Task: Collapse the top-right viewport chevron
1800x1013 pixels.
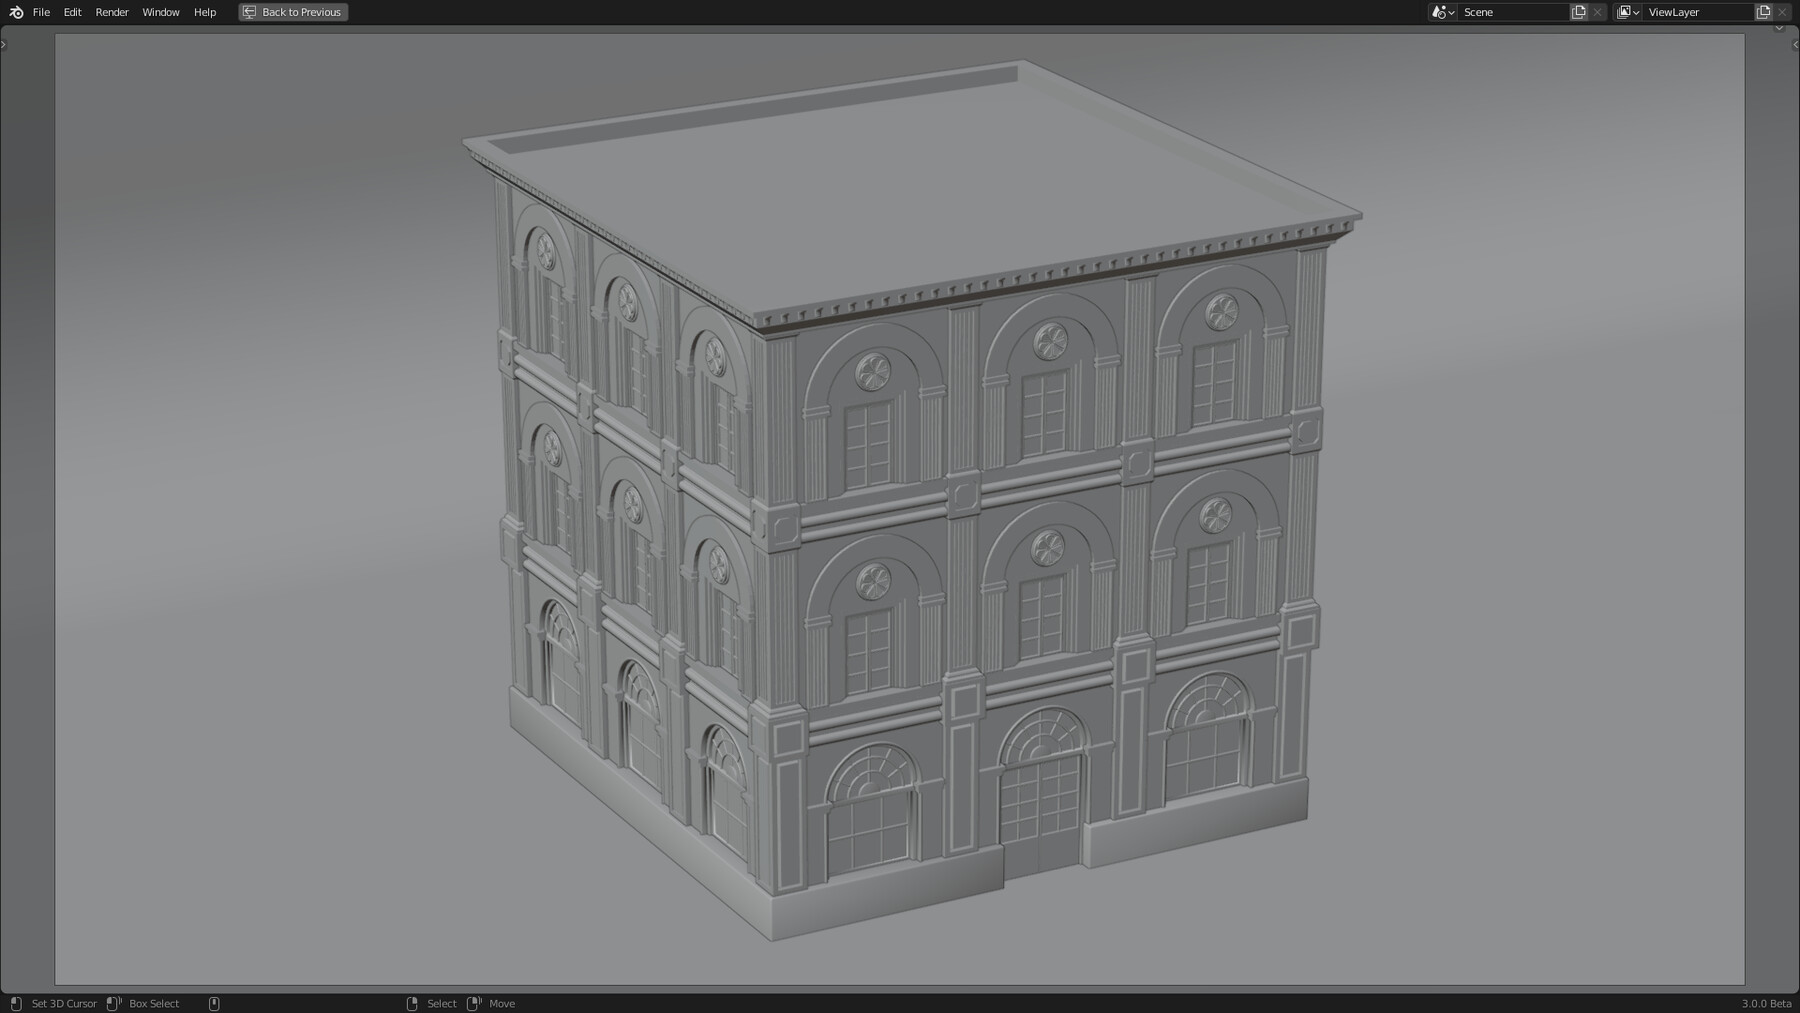Action: (1779, 29)
